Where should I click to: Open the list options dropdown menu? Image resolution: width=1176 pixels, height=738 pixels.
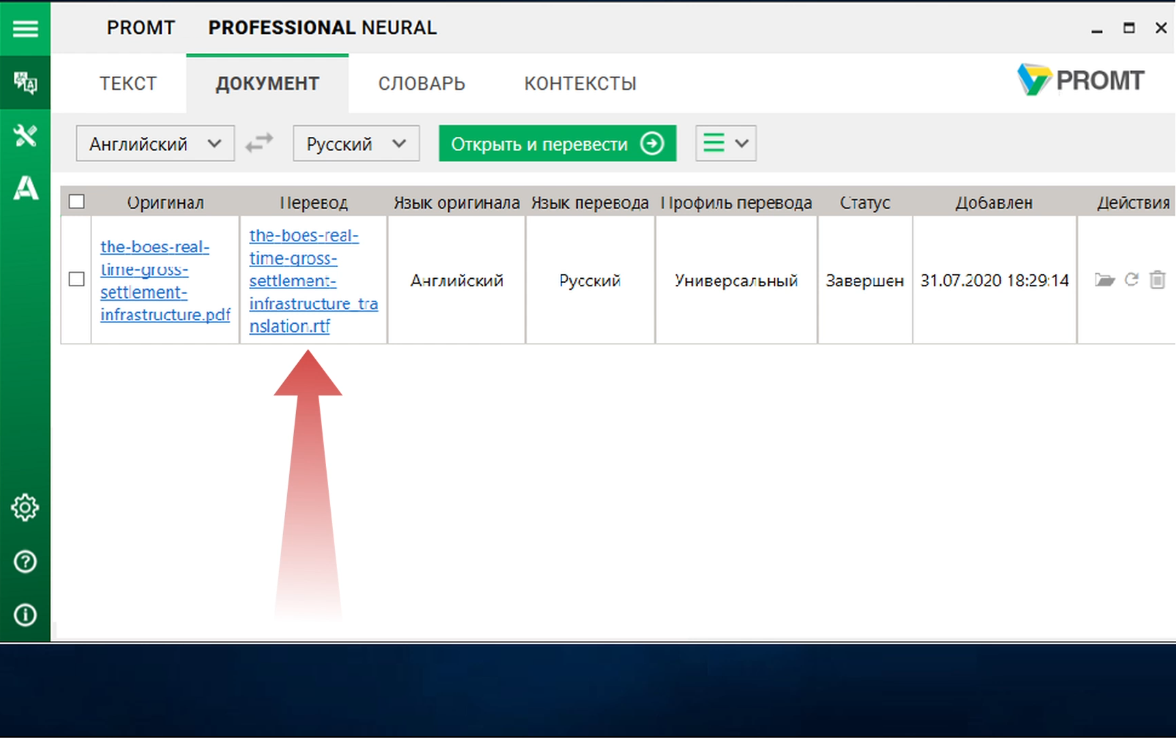(725, 143)
